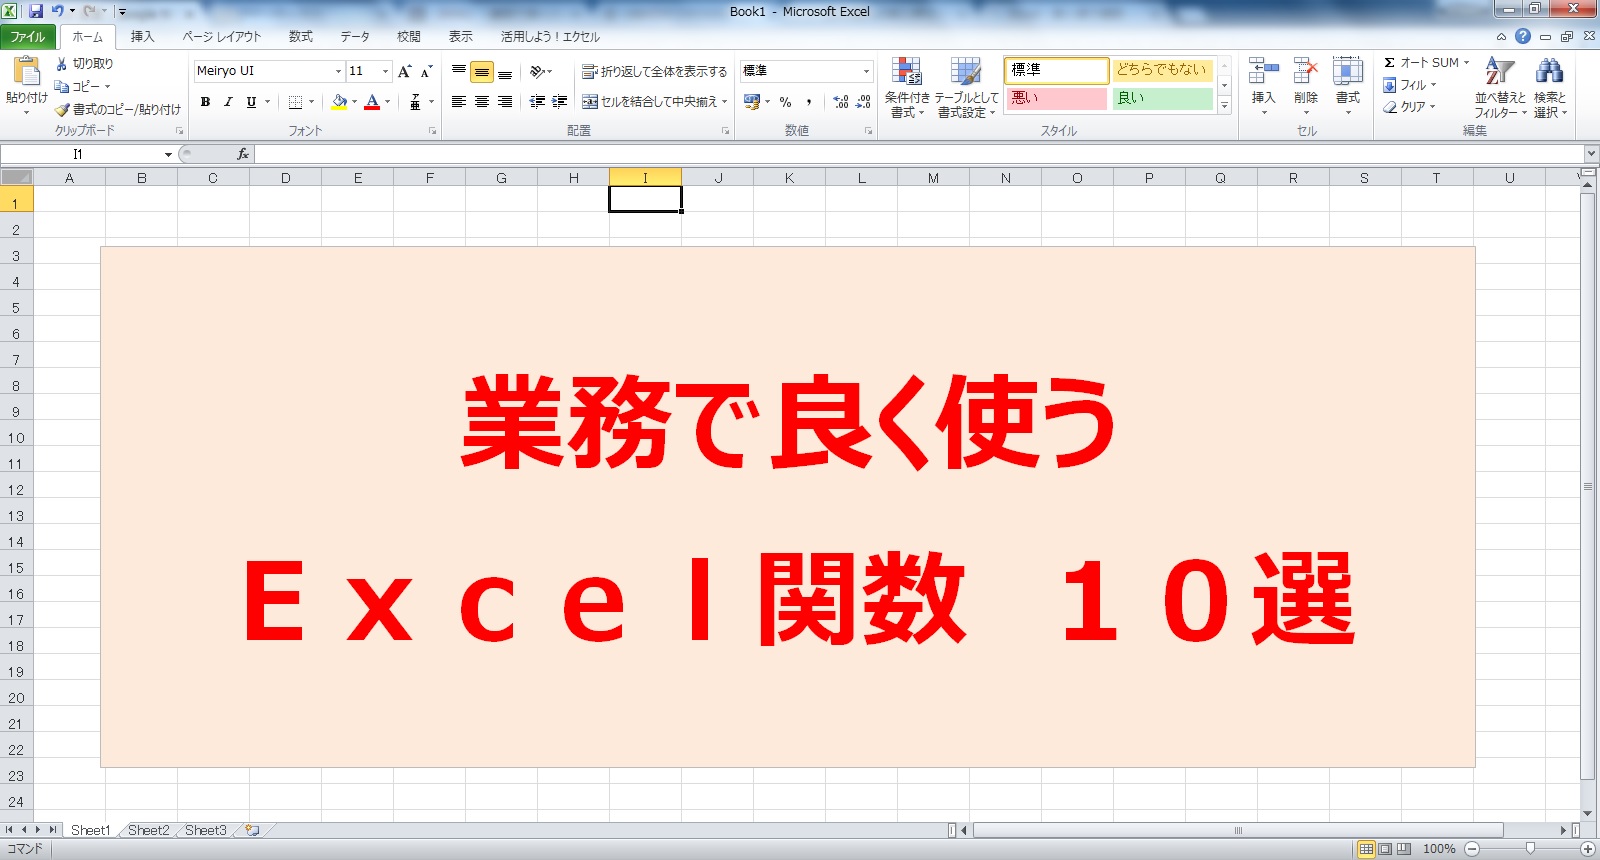Open Excel Help question mark icon
This screenshot has height=860, width=1600.
1522,36
